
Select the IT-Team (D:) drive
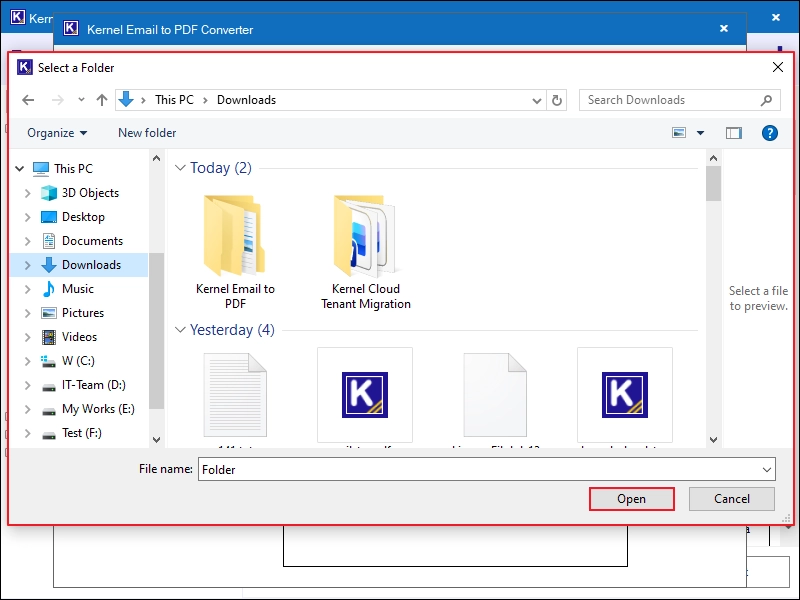click(93, 385)
